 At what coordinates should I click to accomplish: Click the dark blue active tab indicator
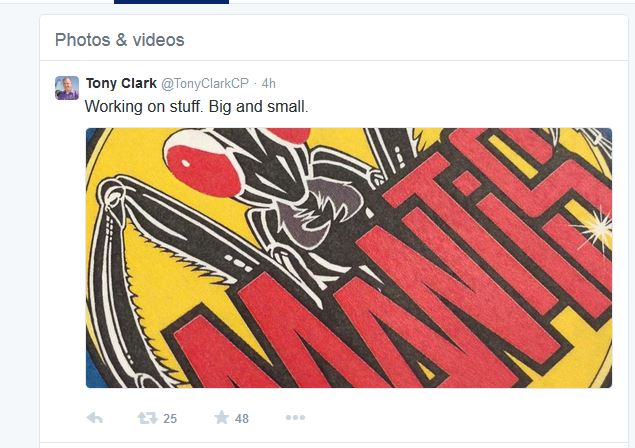coord(171,2)
